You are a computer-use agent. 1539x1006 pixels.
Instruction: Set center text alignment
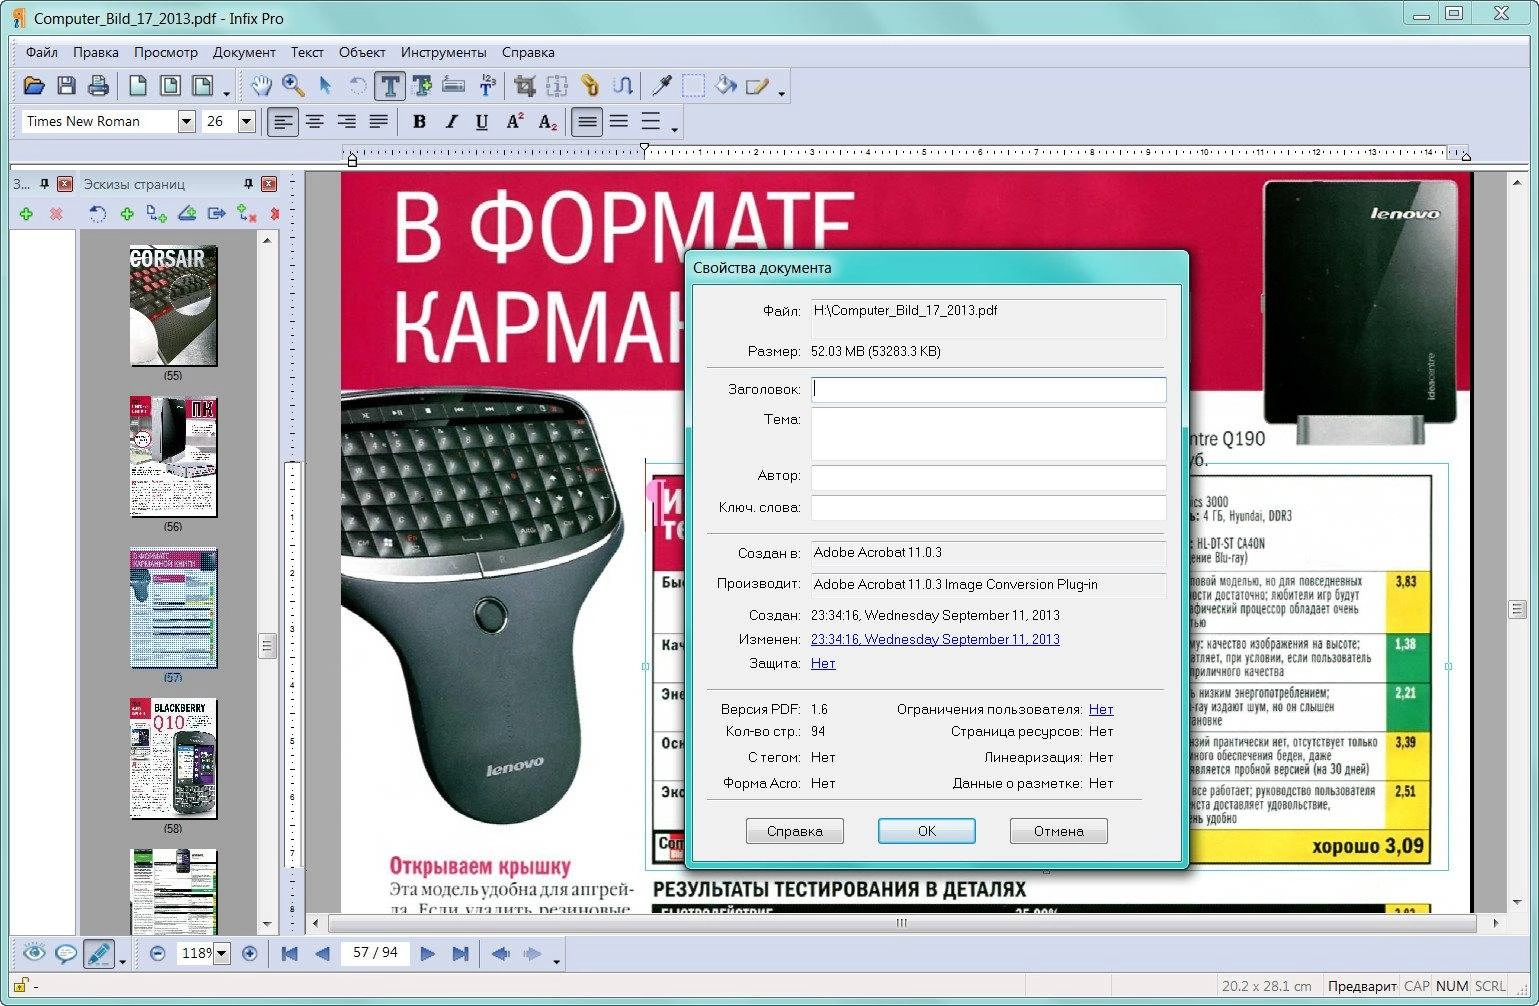pos(315,122)
